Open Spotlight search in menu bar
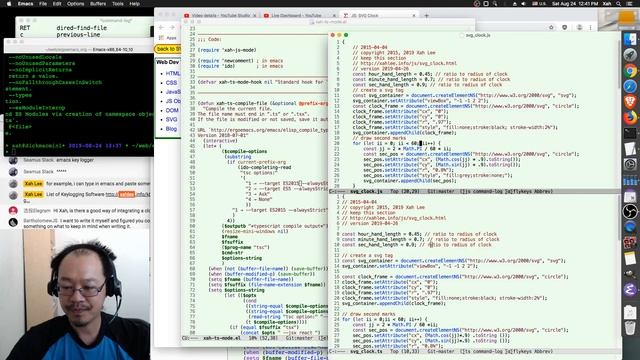The width and height of the screenshot is (640, 360). tap(618, 4)
